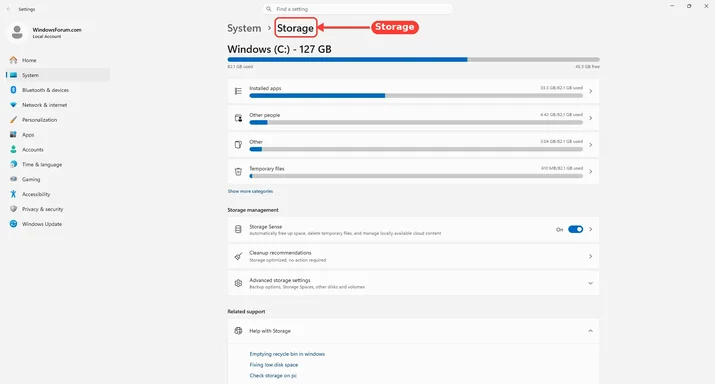This screenshot has width=715, height=384.
Task: Click the Accounts person icon
Action: 13,149
